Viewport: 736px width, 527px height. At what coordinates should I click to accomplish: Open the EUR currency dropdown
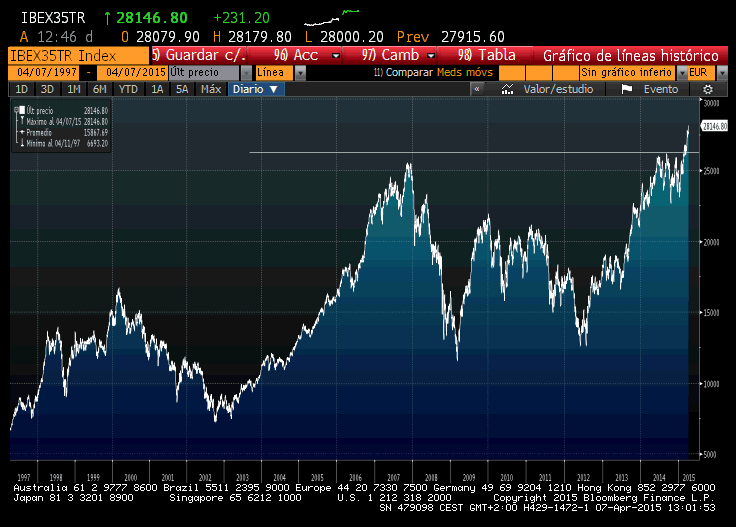[x=722, y=73]
